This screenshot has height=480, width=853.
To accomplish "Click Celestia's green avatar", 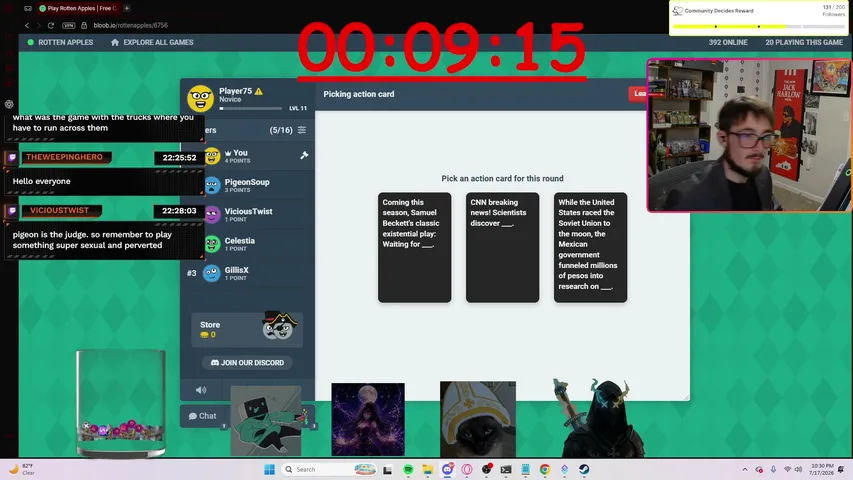I will coord(212,244).
